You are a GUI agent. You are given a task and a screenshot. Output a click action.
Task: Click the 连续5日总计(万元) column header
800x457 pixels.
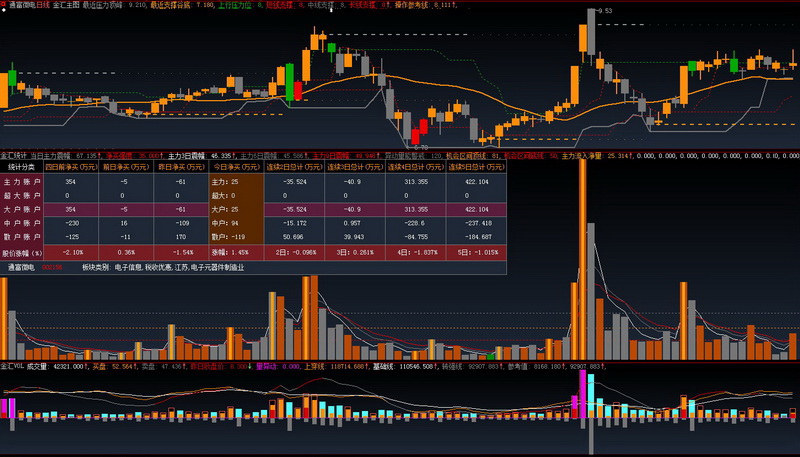click(477, 167)
